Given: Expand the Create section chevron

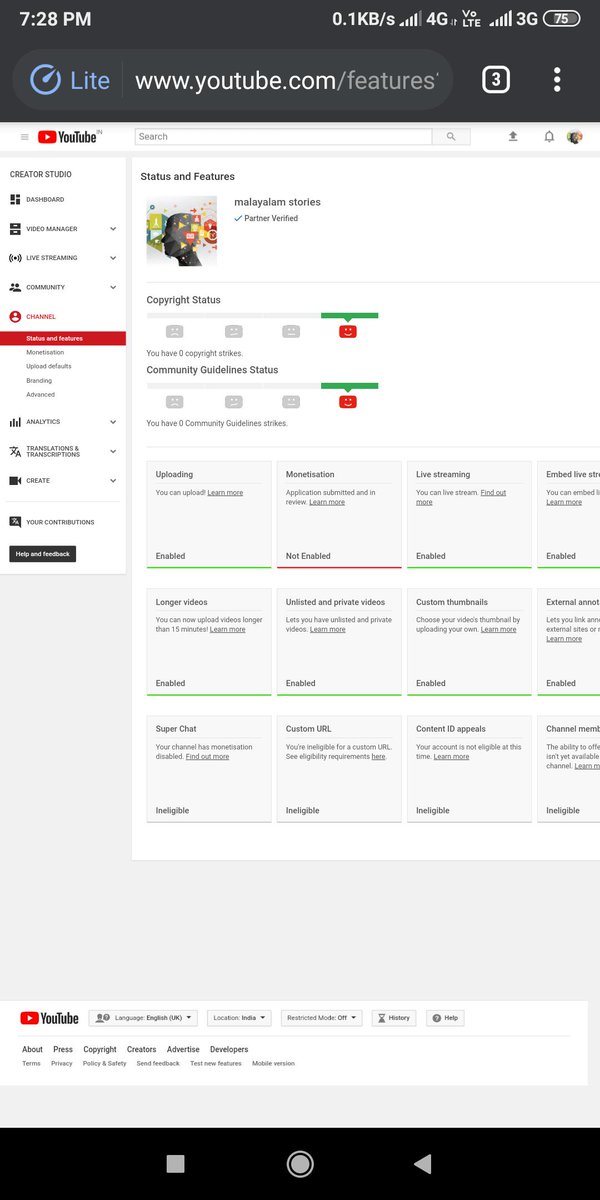Looking at the screenshot, I should [113, 481].
